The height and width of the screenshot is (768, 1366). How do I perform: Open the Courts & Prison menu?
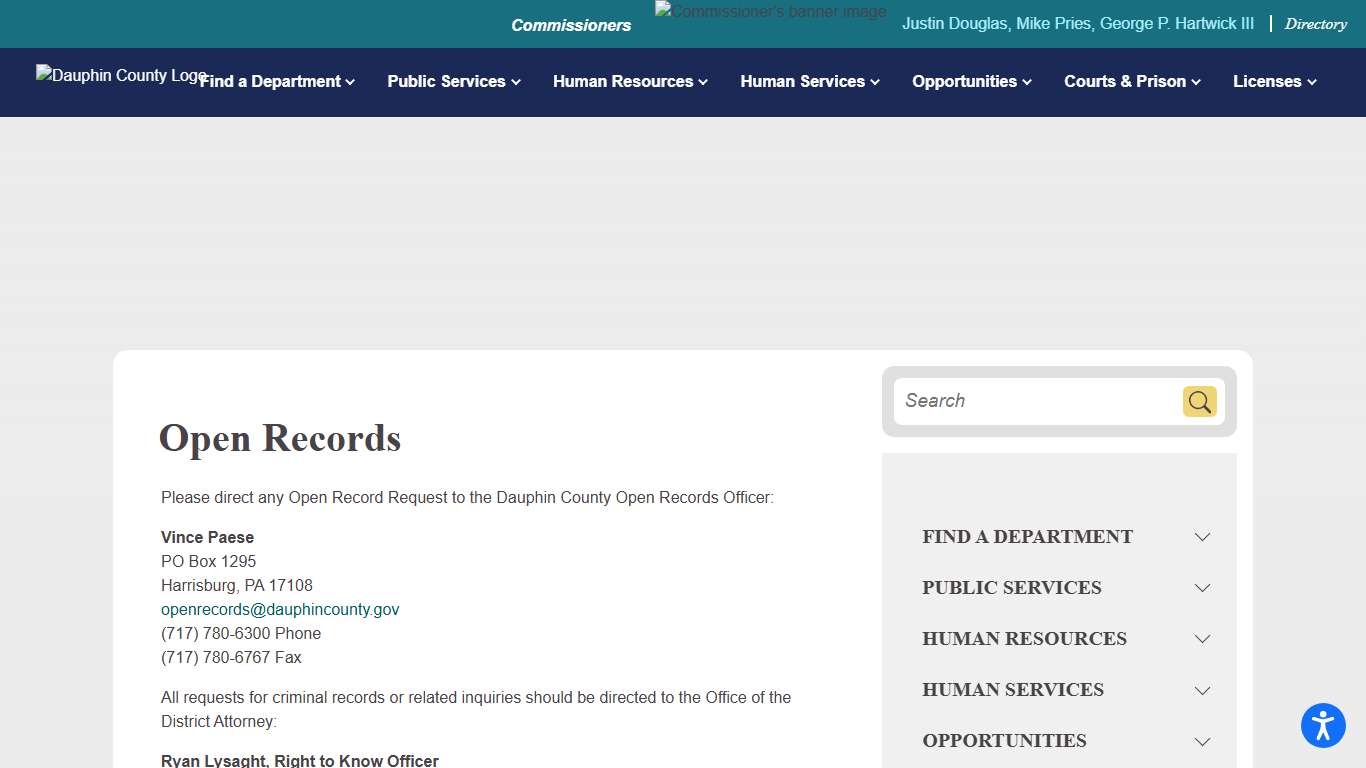1131,82
